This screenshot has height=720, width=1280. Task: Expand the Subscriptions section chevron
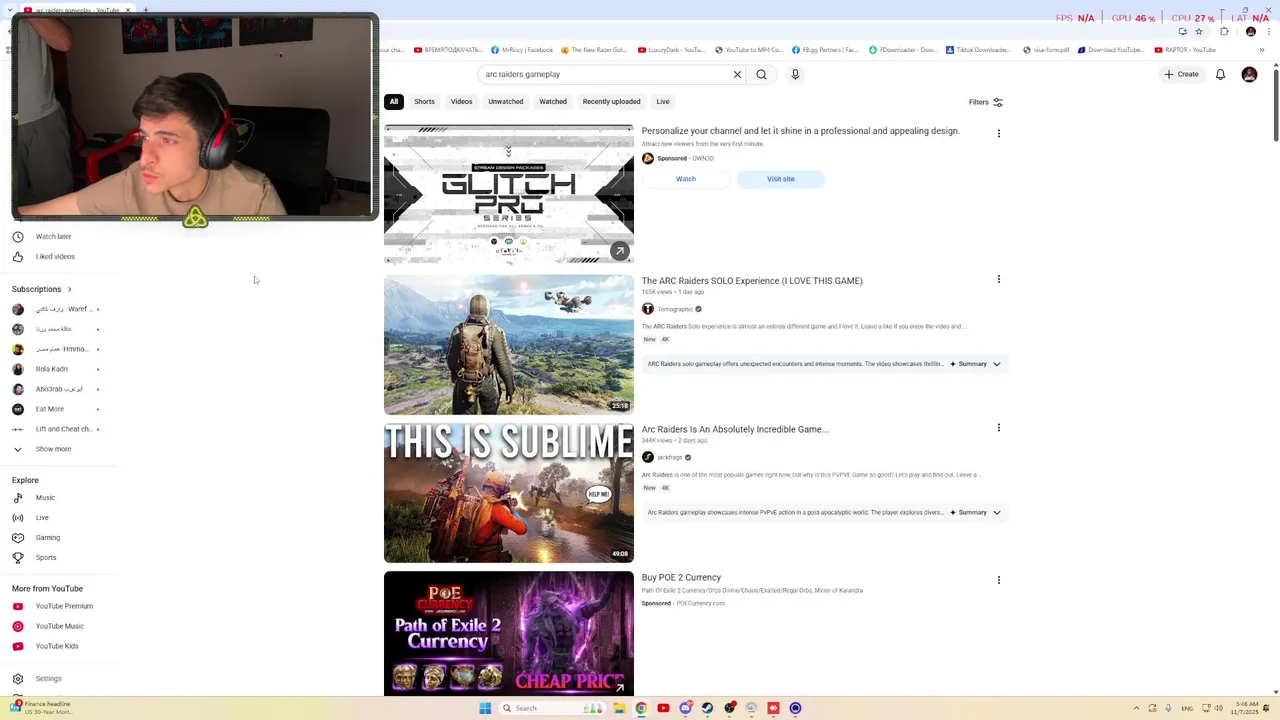(x=69, y=289)
